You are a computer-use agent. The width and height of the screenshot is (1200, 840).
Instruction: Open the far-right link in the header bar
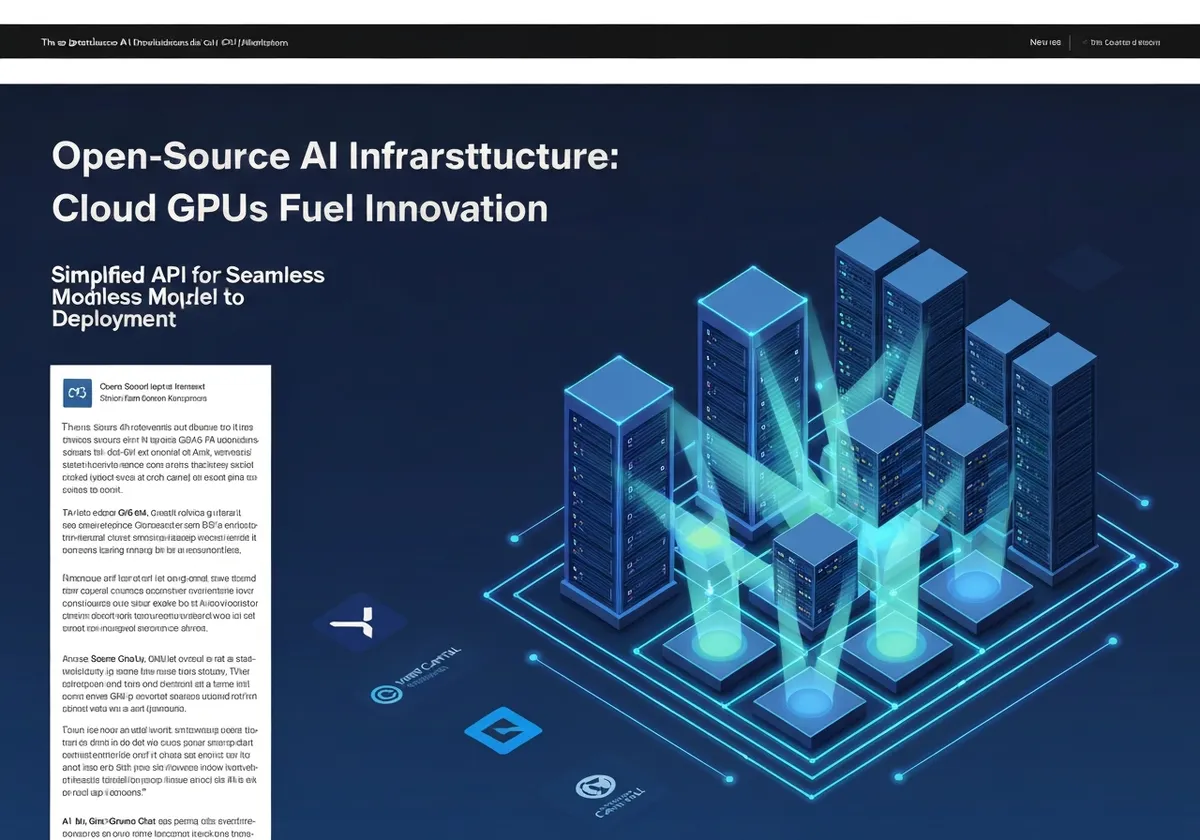pyautogui.click(x=1125, y=43)
